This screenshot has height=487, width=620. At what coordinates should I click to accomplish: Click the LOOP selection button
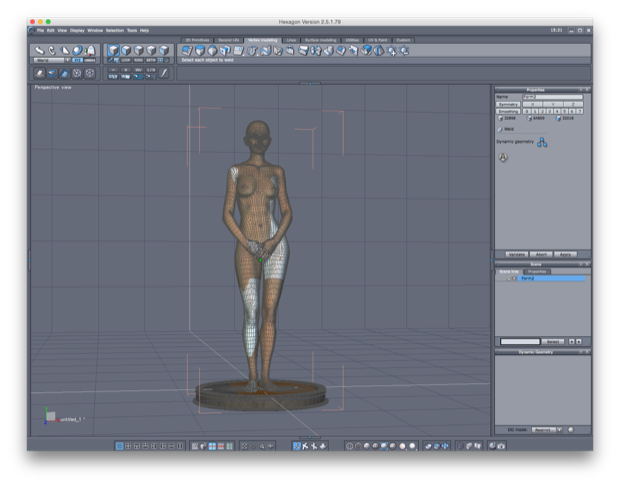(x=126, y=60)
